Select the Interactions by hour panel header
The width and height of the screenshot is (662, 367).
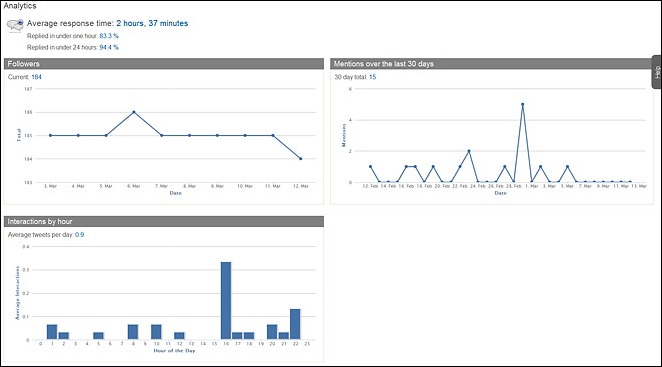pos(164,221)
